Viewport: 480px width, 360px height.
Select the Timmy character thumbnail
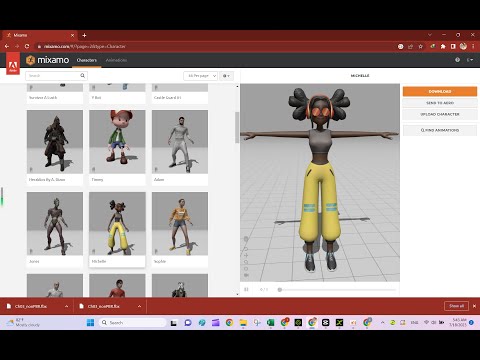coord(117,142)
